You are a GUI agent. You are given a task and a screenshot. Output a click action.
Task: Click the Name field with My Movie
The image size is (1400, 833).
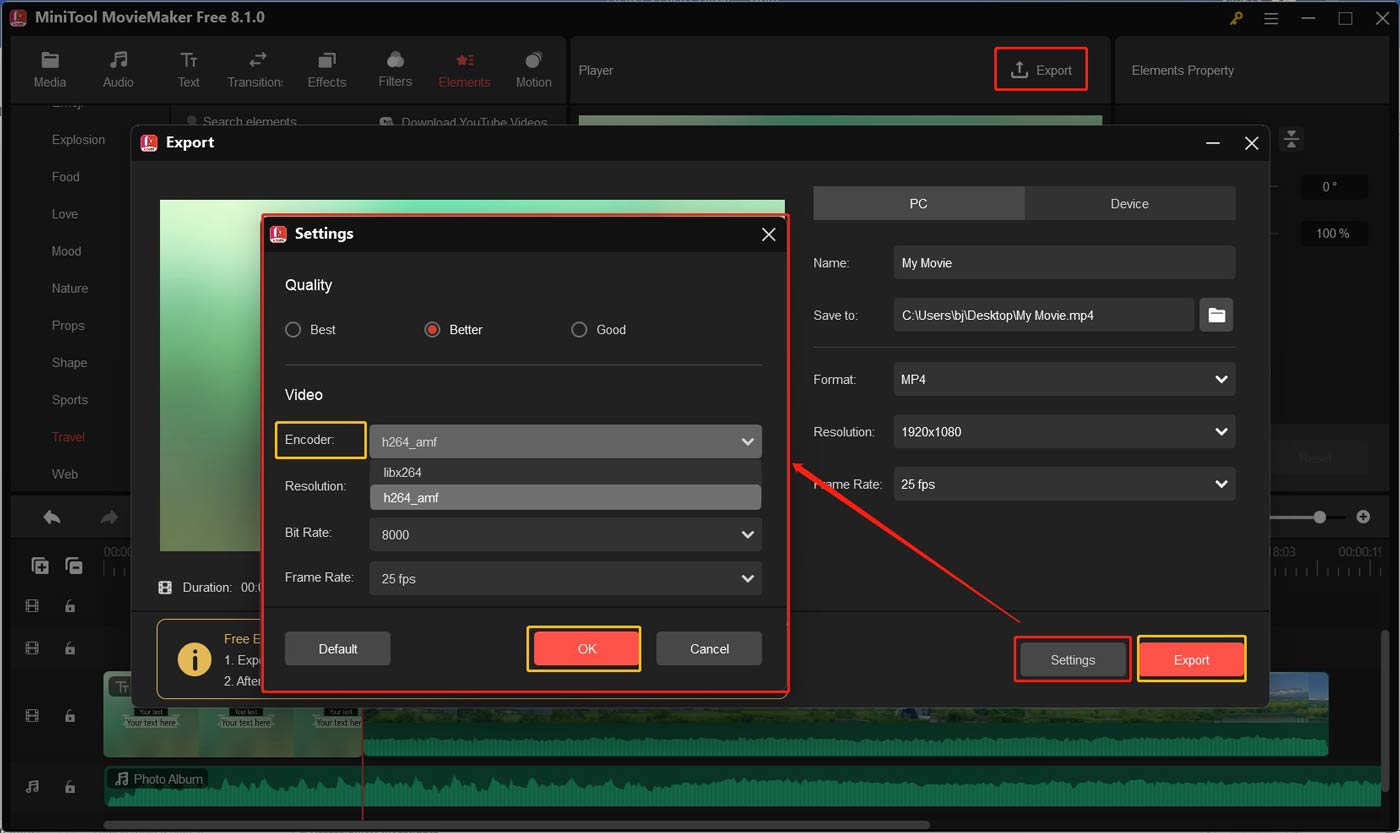click(1064, 263)
